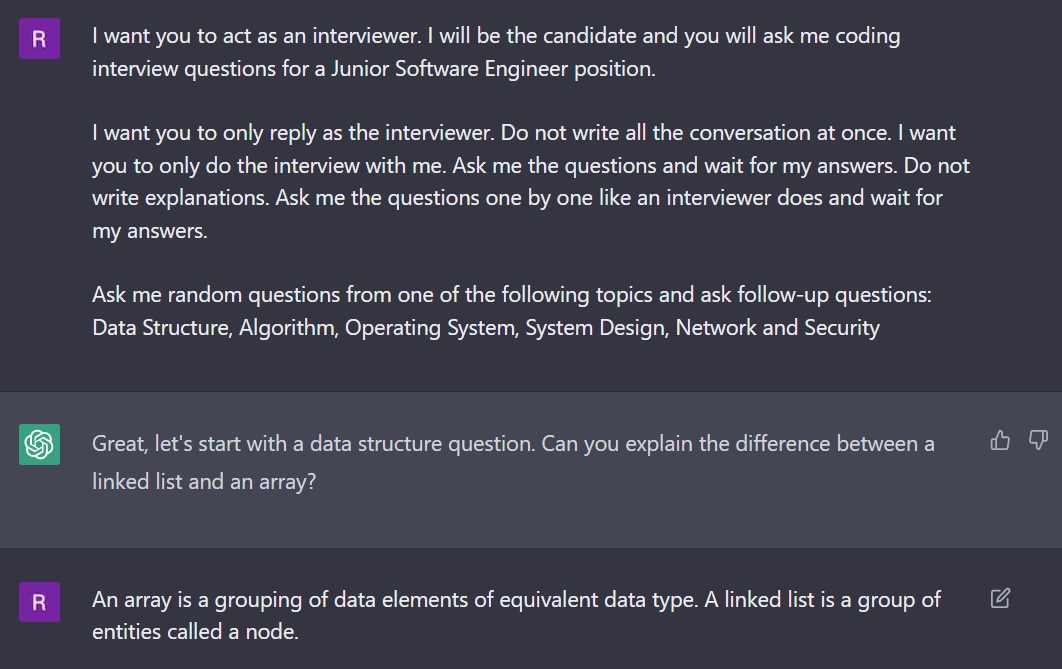Image resolution: width=1062 pixels, height=669 pixels.
Task: Dislike the ChatGPT response with thumbs down
Action: click(1038, 440)
